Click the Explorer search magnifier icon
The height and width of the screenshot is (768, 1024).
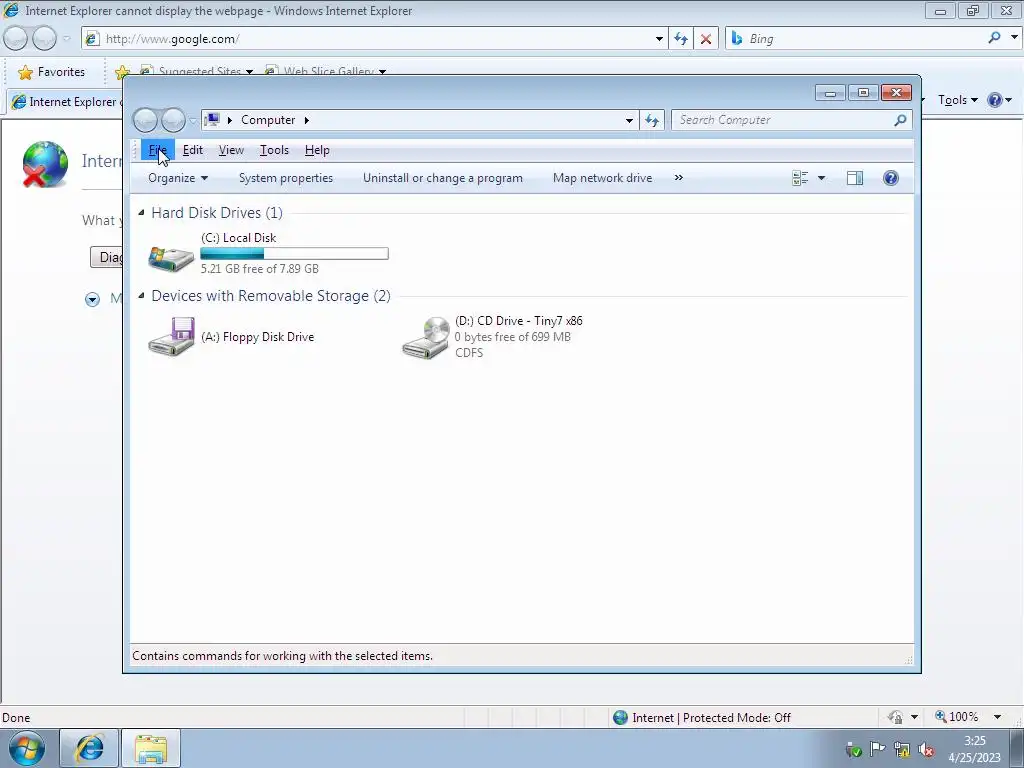(901, 120)
